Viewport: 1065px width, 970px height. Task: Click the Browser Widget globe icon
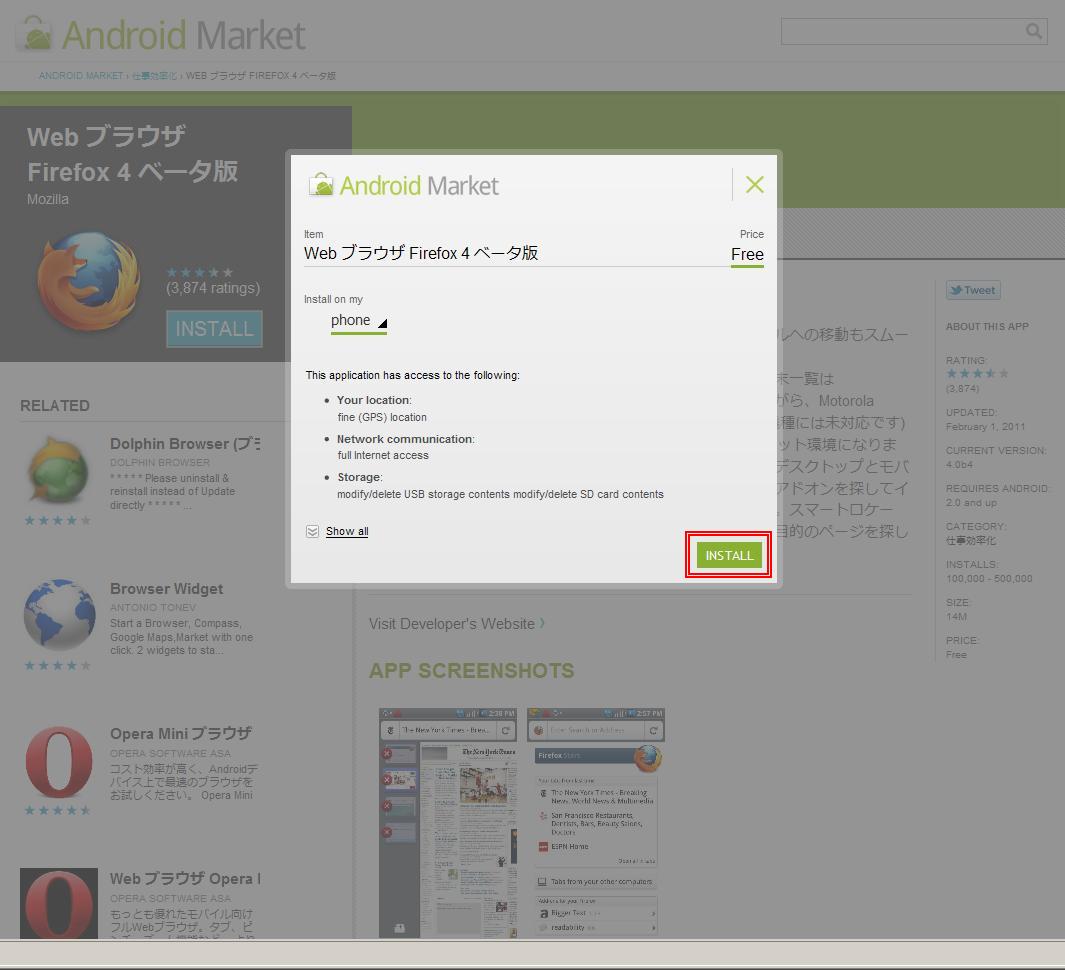(x=60, y=615)
